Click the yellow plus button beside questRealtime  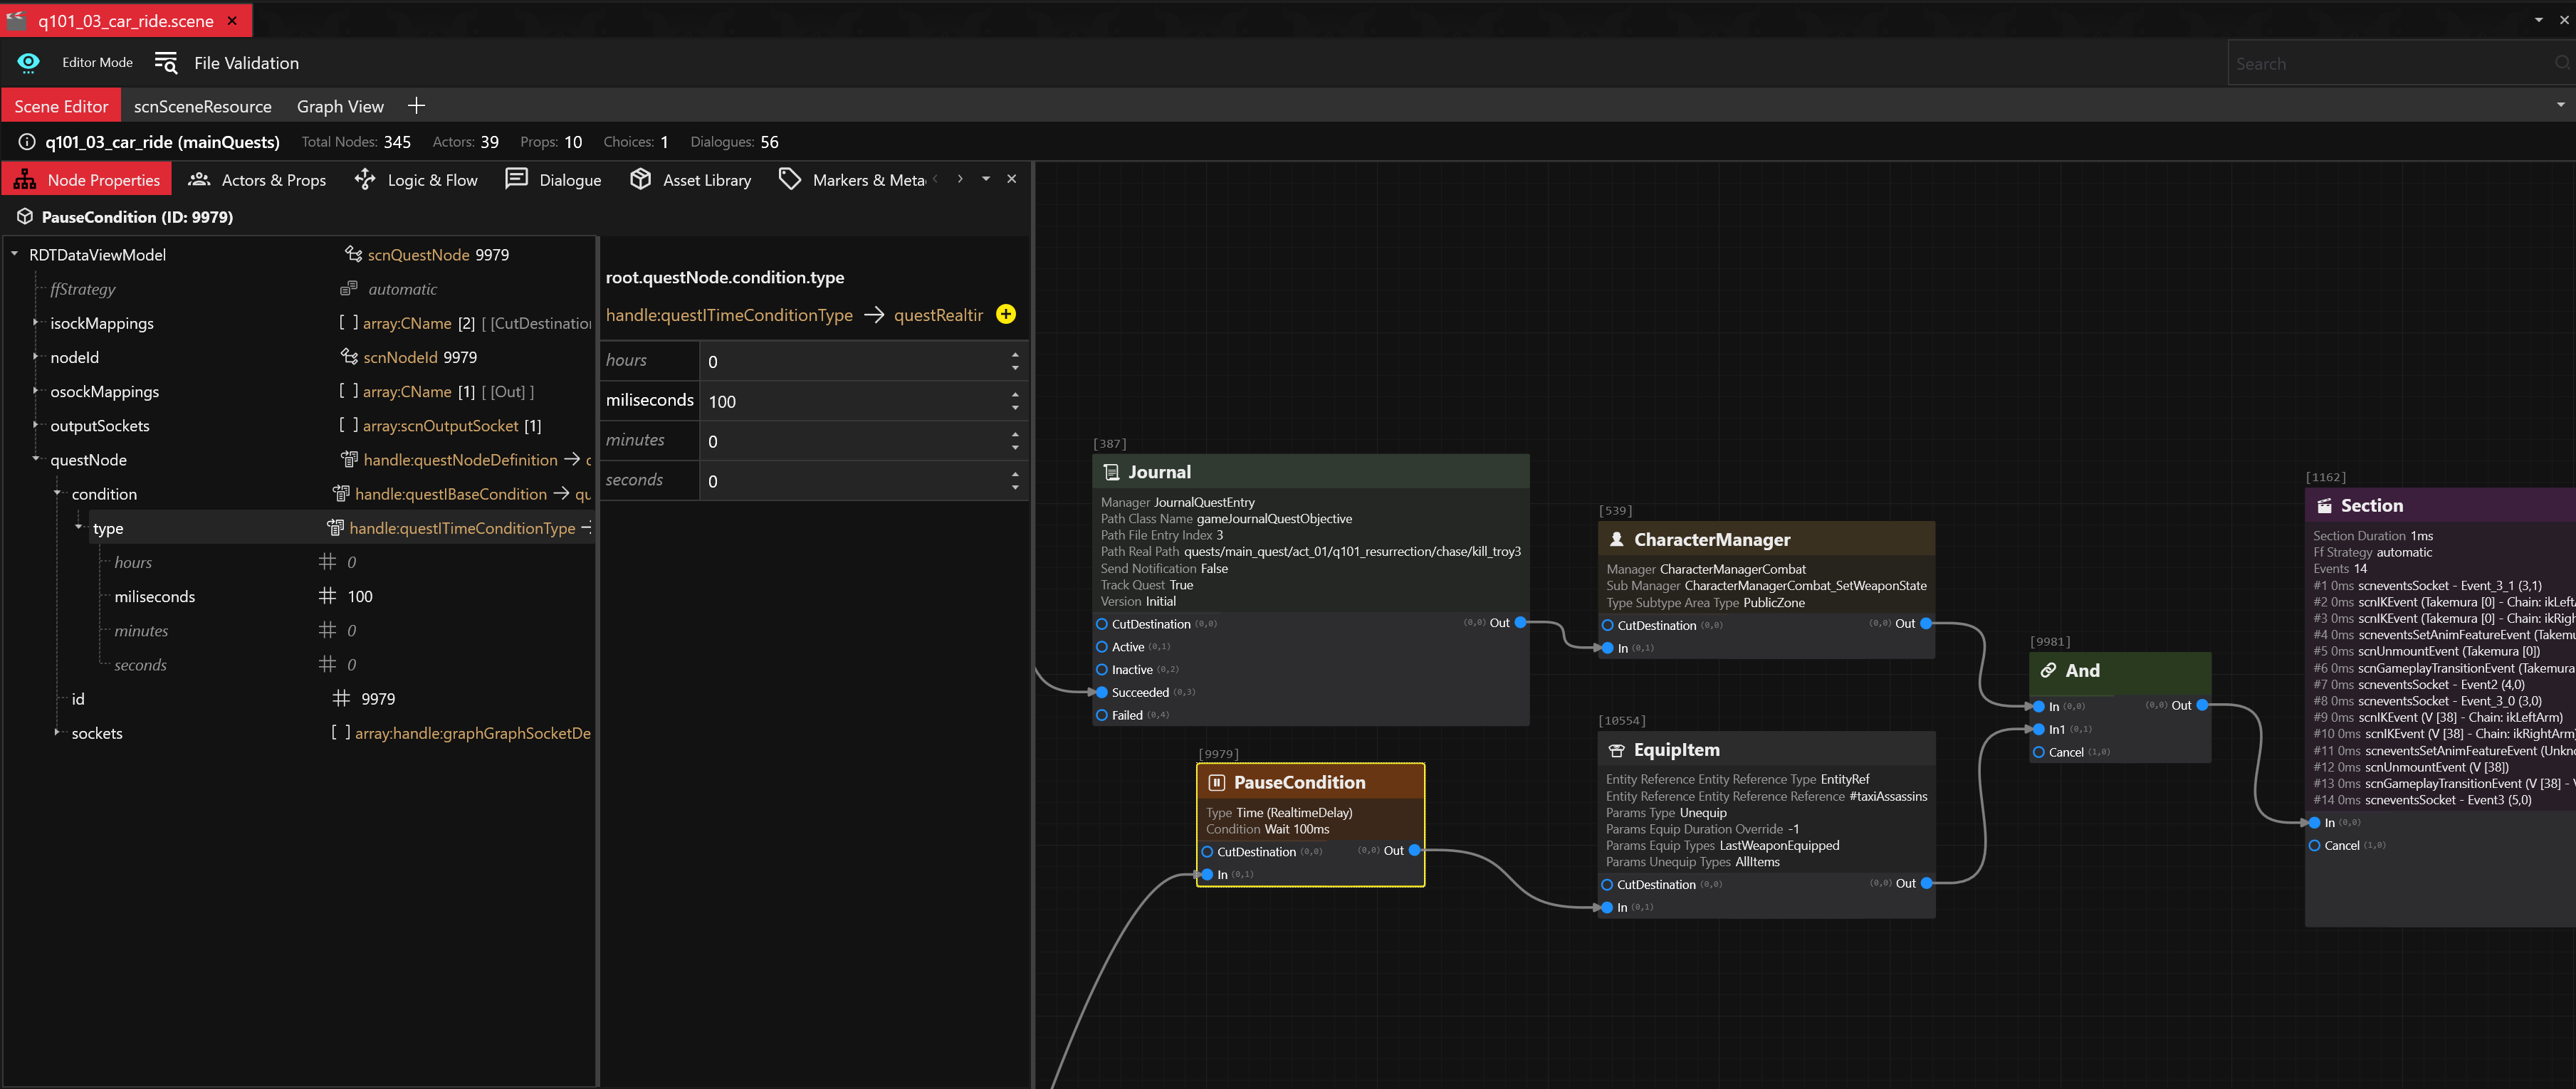[1006, 315]
